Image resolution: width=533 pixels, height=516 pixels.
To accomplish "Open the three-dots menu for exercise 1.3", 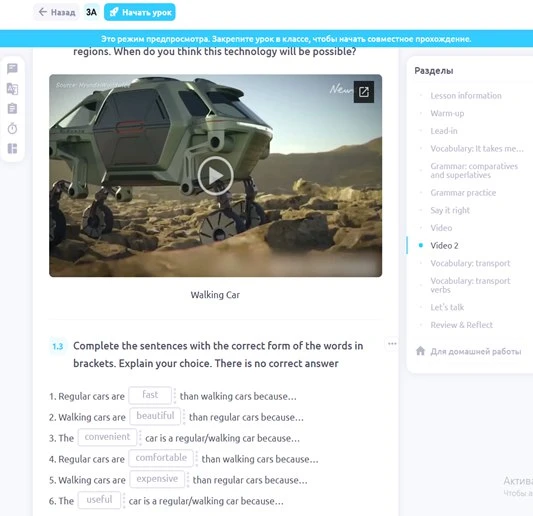I will click(392, 344).
